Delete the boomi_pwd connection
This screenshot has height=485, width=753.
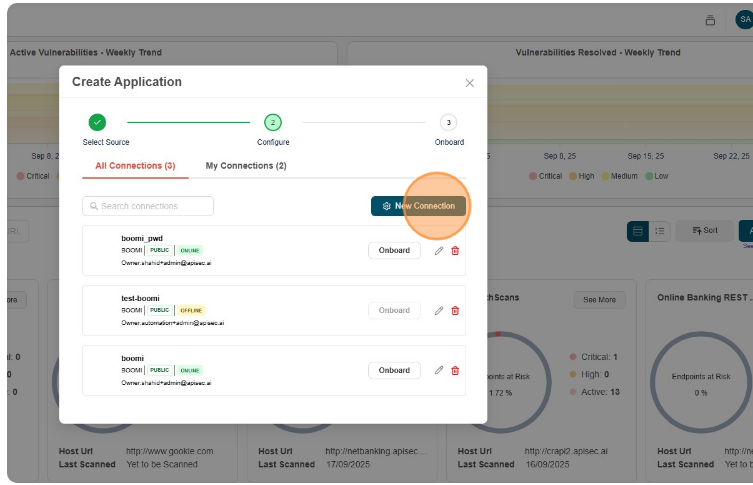coord(455,250)
